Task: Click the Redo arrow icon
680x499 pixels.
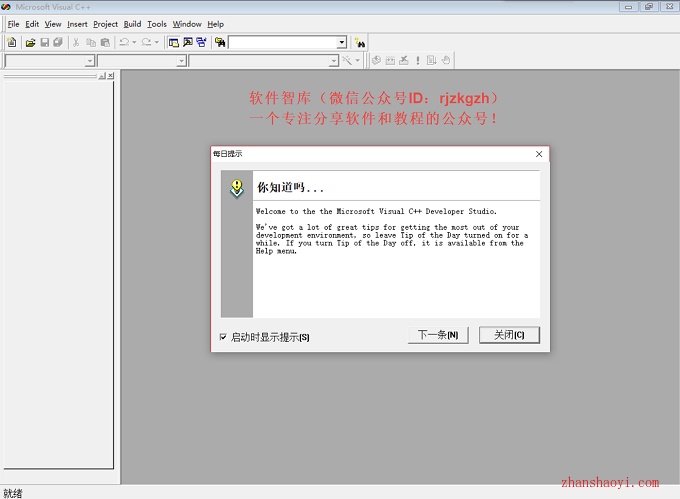Action: tap(147, 42)
